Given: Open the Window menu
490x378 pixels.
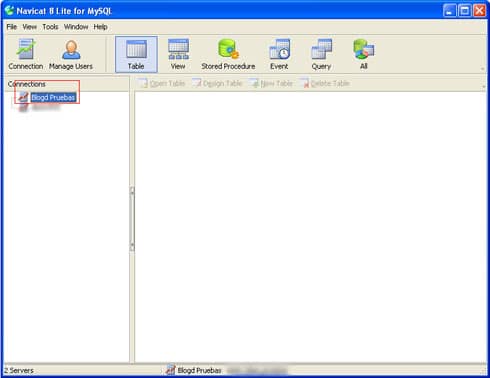Looking at the screenshot, I should [76, 27].
